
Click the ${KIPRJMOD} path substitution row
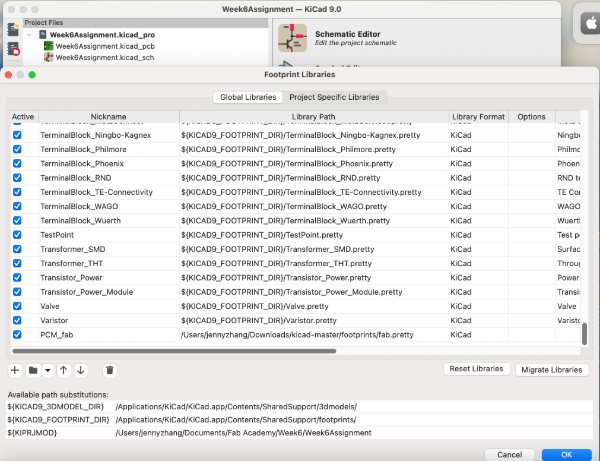300,433
